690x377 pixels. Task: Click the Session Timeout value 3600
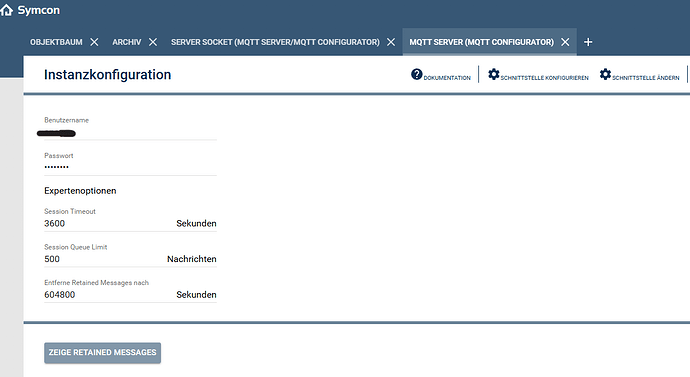[55, 223]
